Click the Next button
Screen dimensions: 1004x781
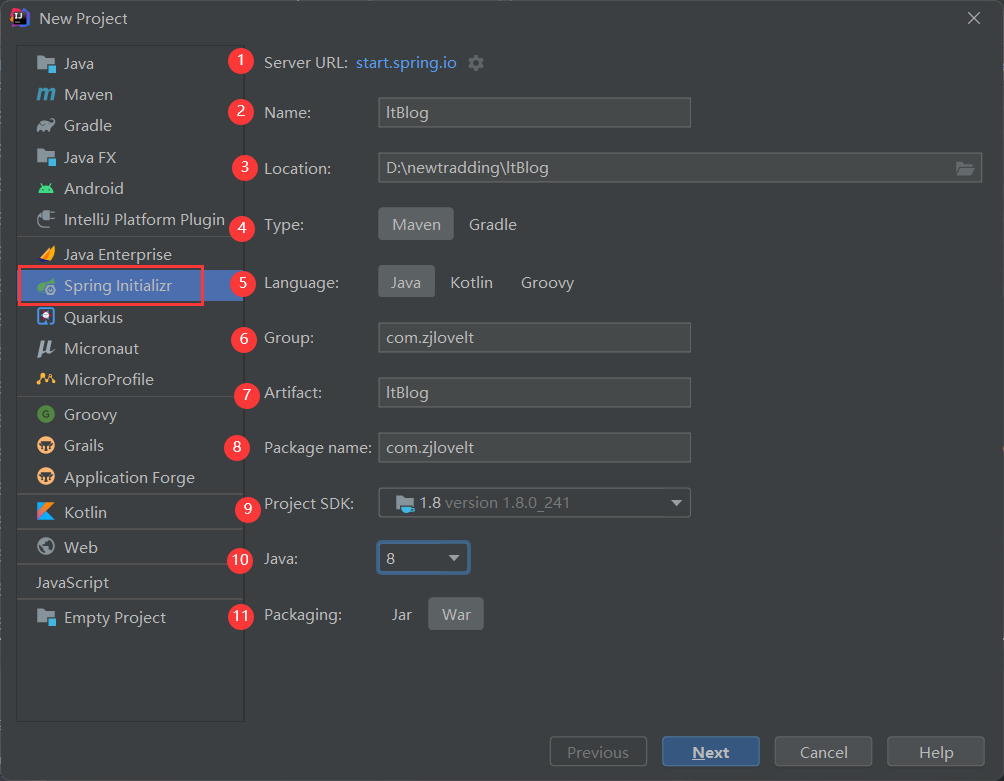tap(711, 752)
